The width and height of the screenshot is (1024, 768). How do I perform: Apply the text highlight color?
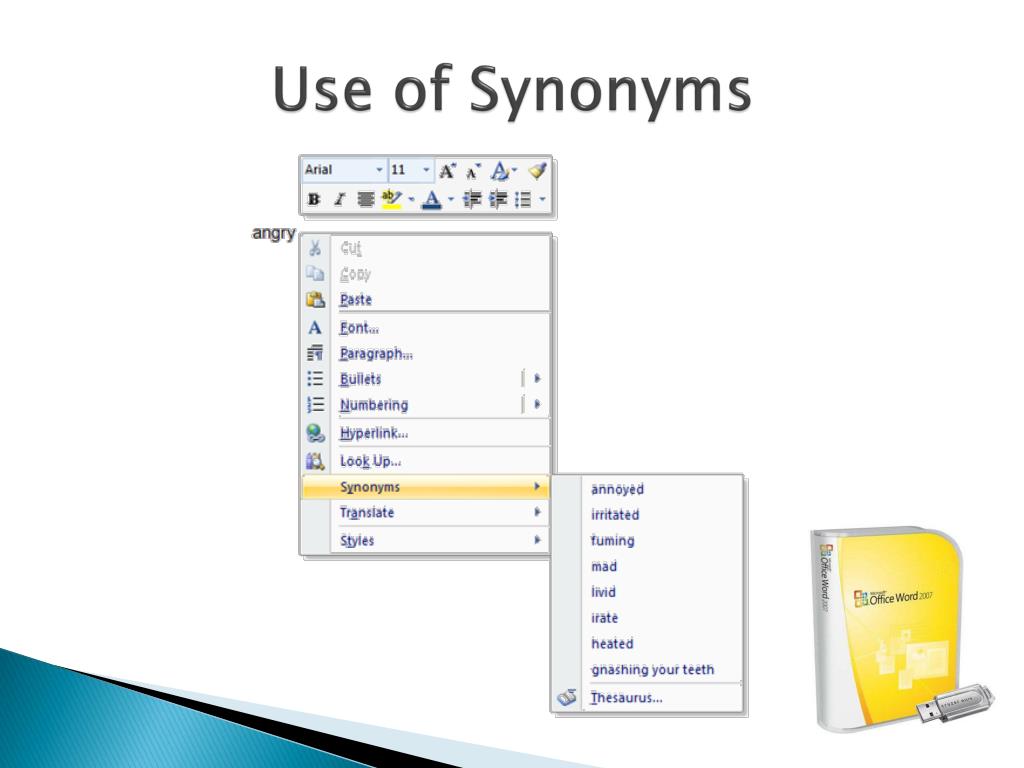(x=391, y=199)
